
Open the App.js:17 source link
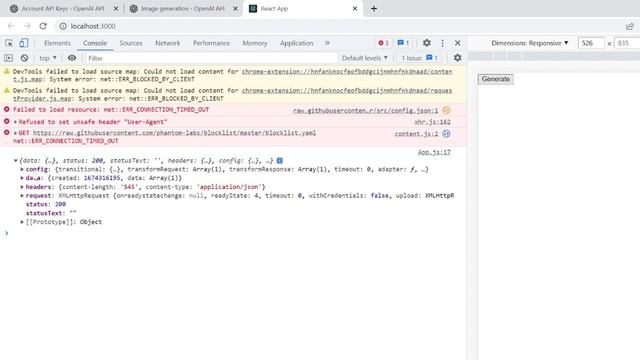click(x=434, y=152)
